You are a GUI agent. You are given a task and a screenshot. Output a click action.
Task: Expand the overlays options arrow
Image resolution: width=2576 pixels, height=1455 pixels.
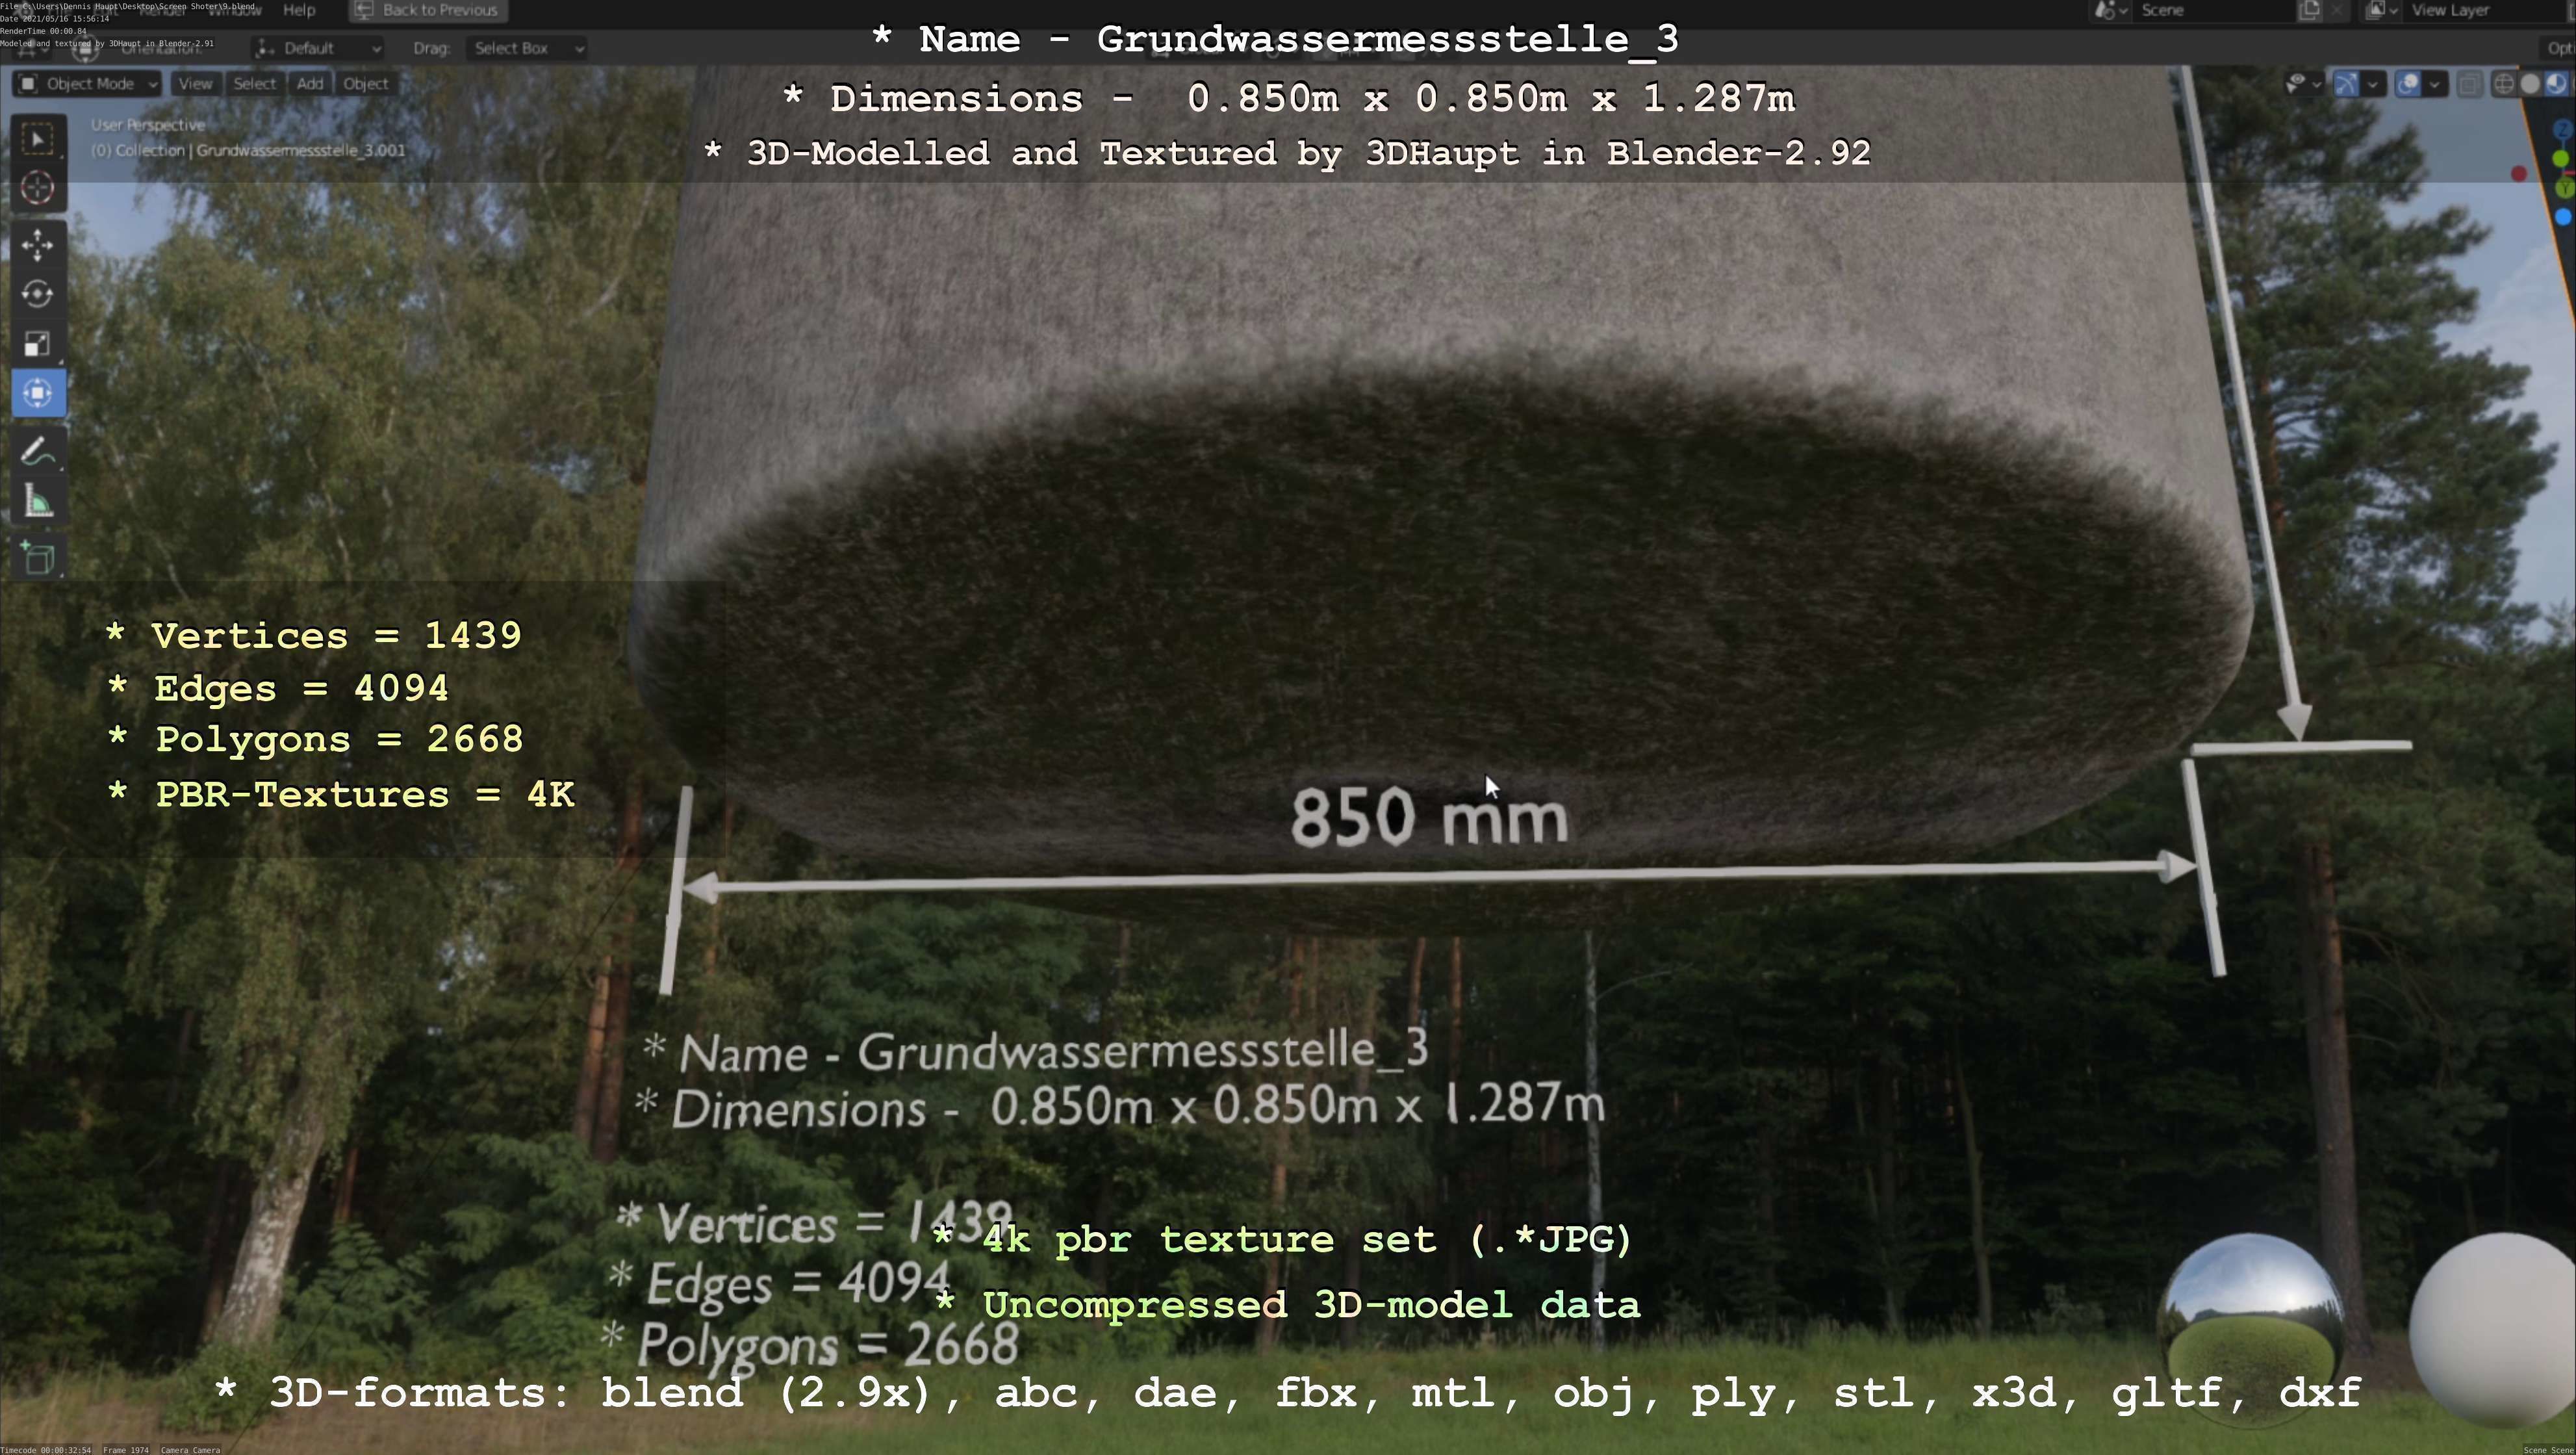coord(2435,84)
